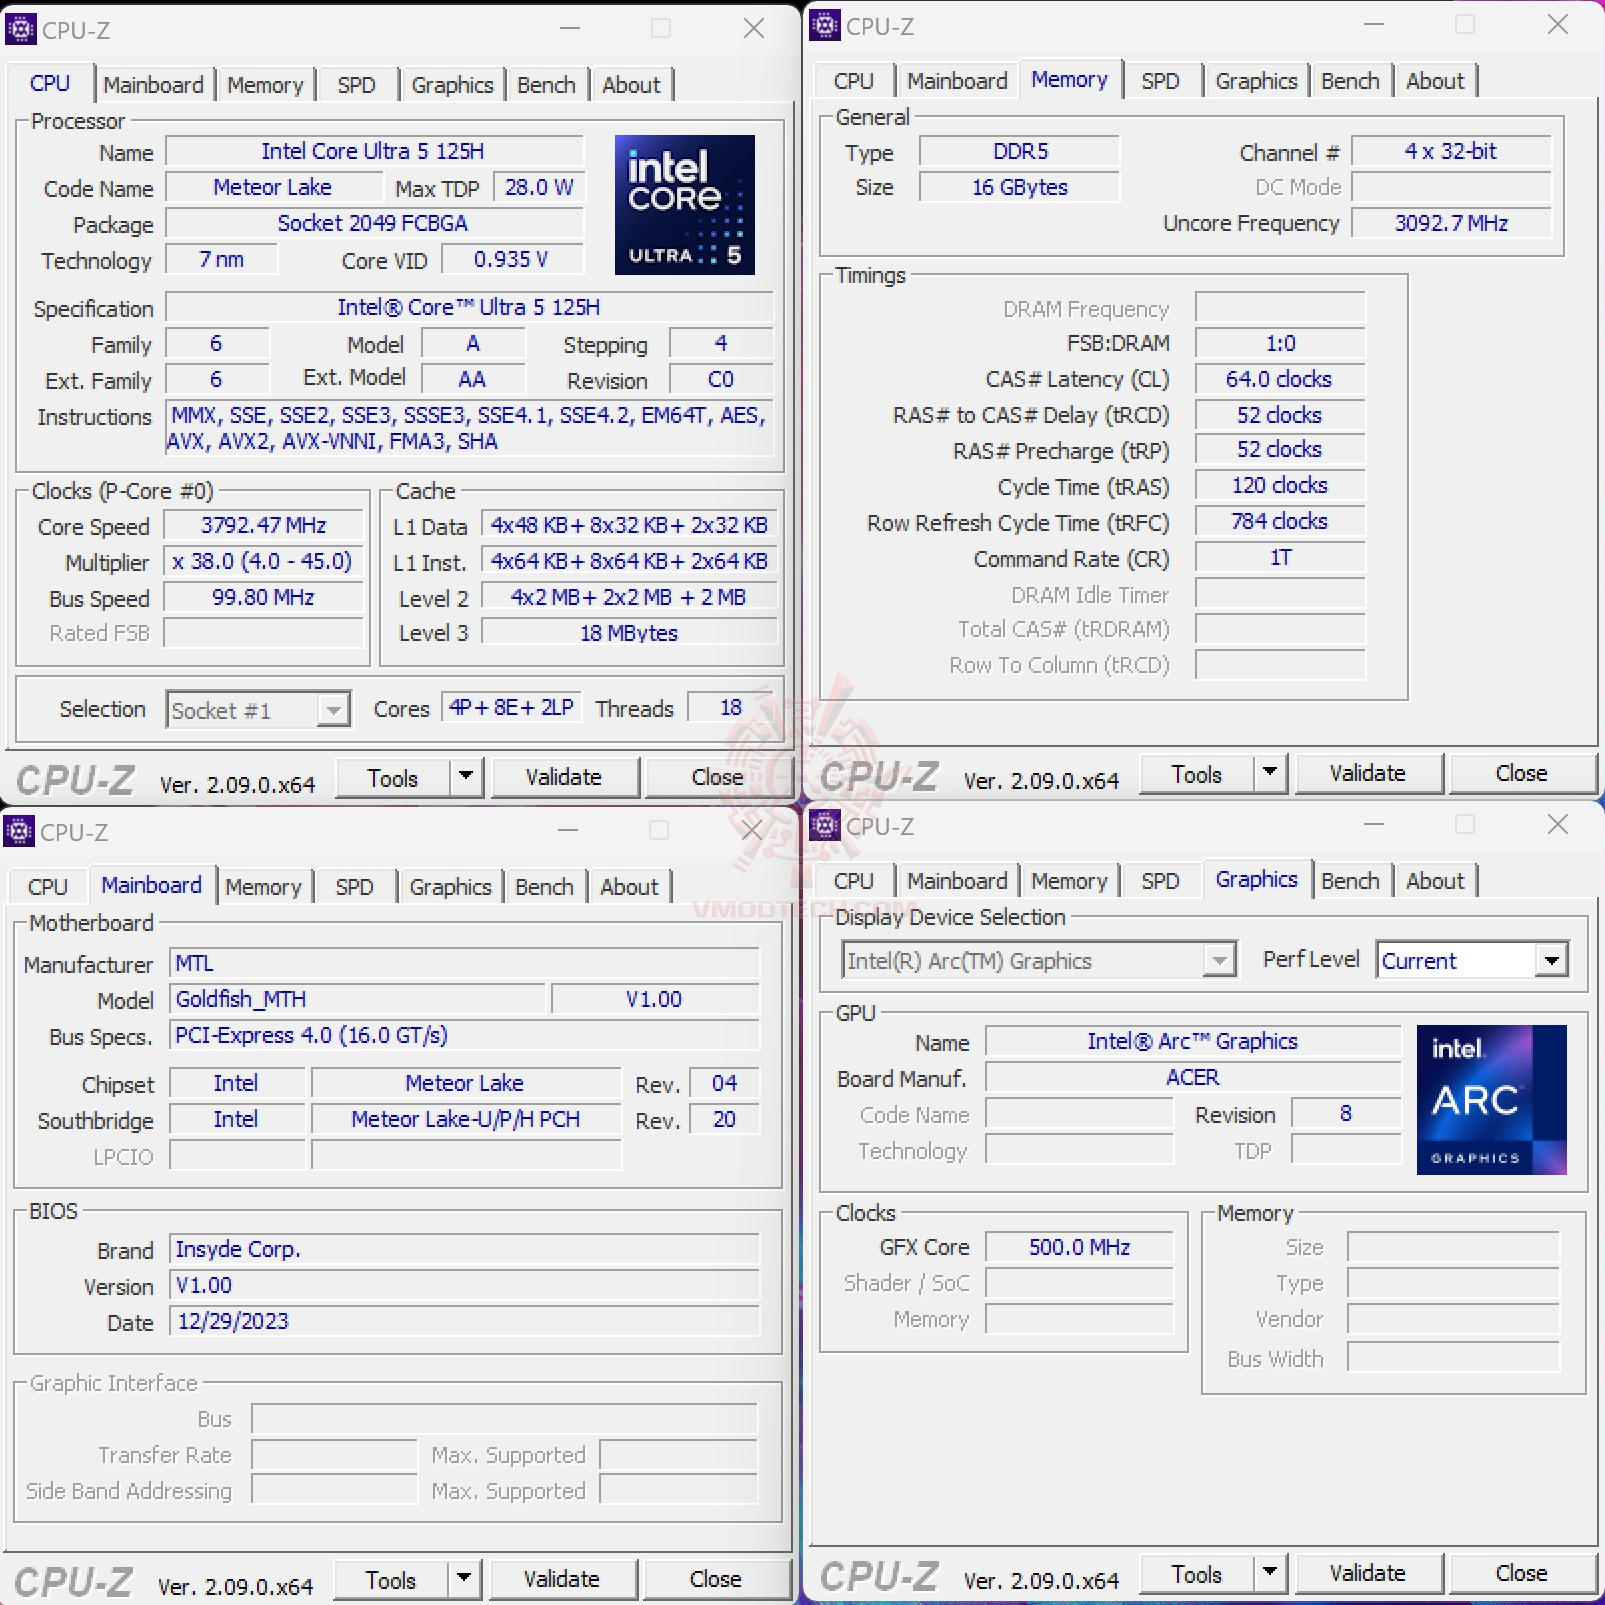Open the Bench tab in the Memory tab window
The height and width of the screenshot is (1605, 1605).
click(1350, 81)
